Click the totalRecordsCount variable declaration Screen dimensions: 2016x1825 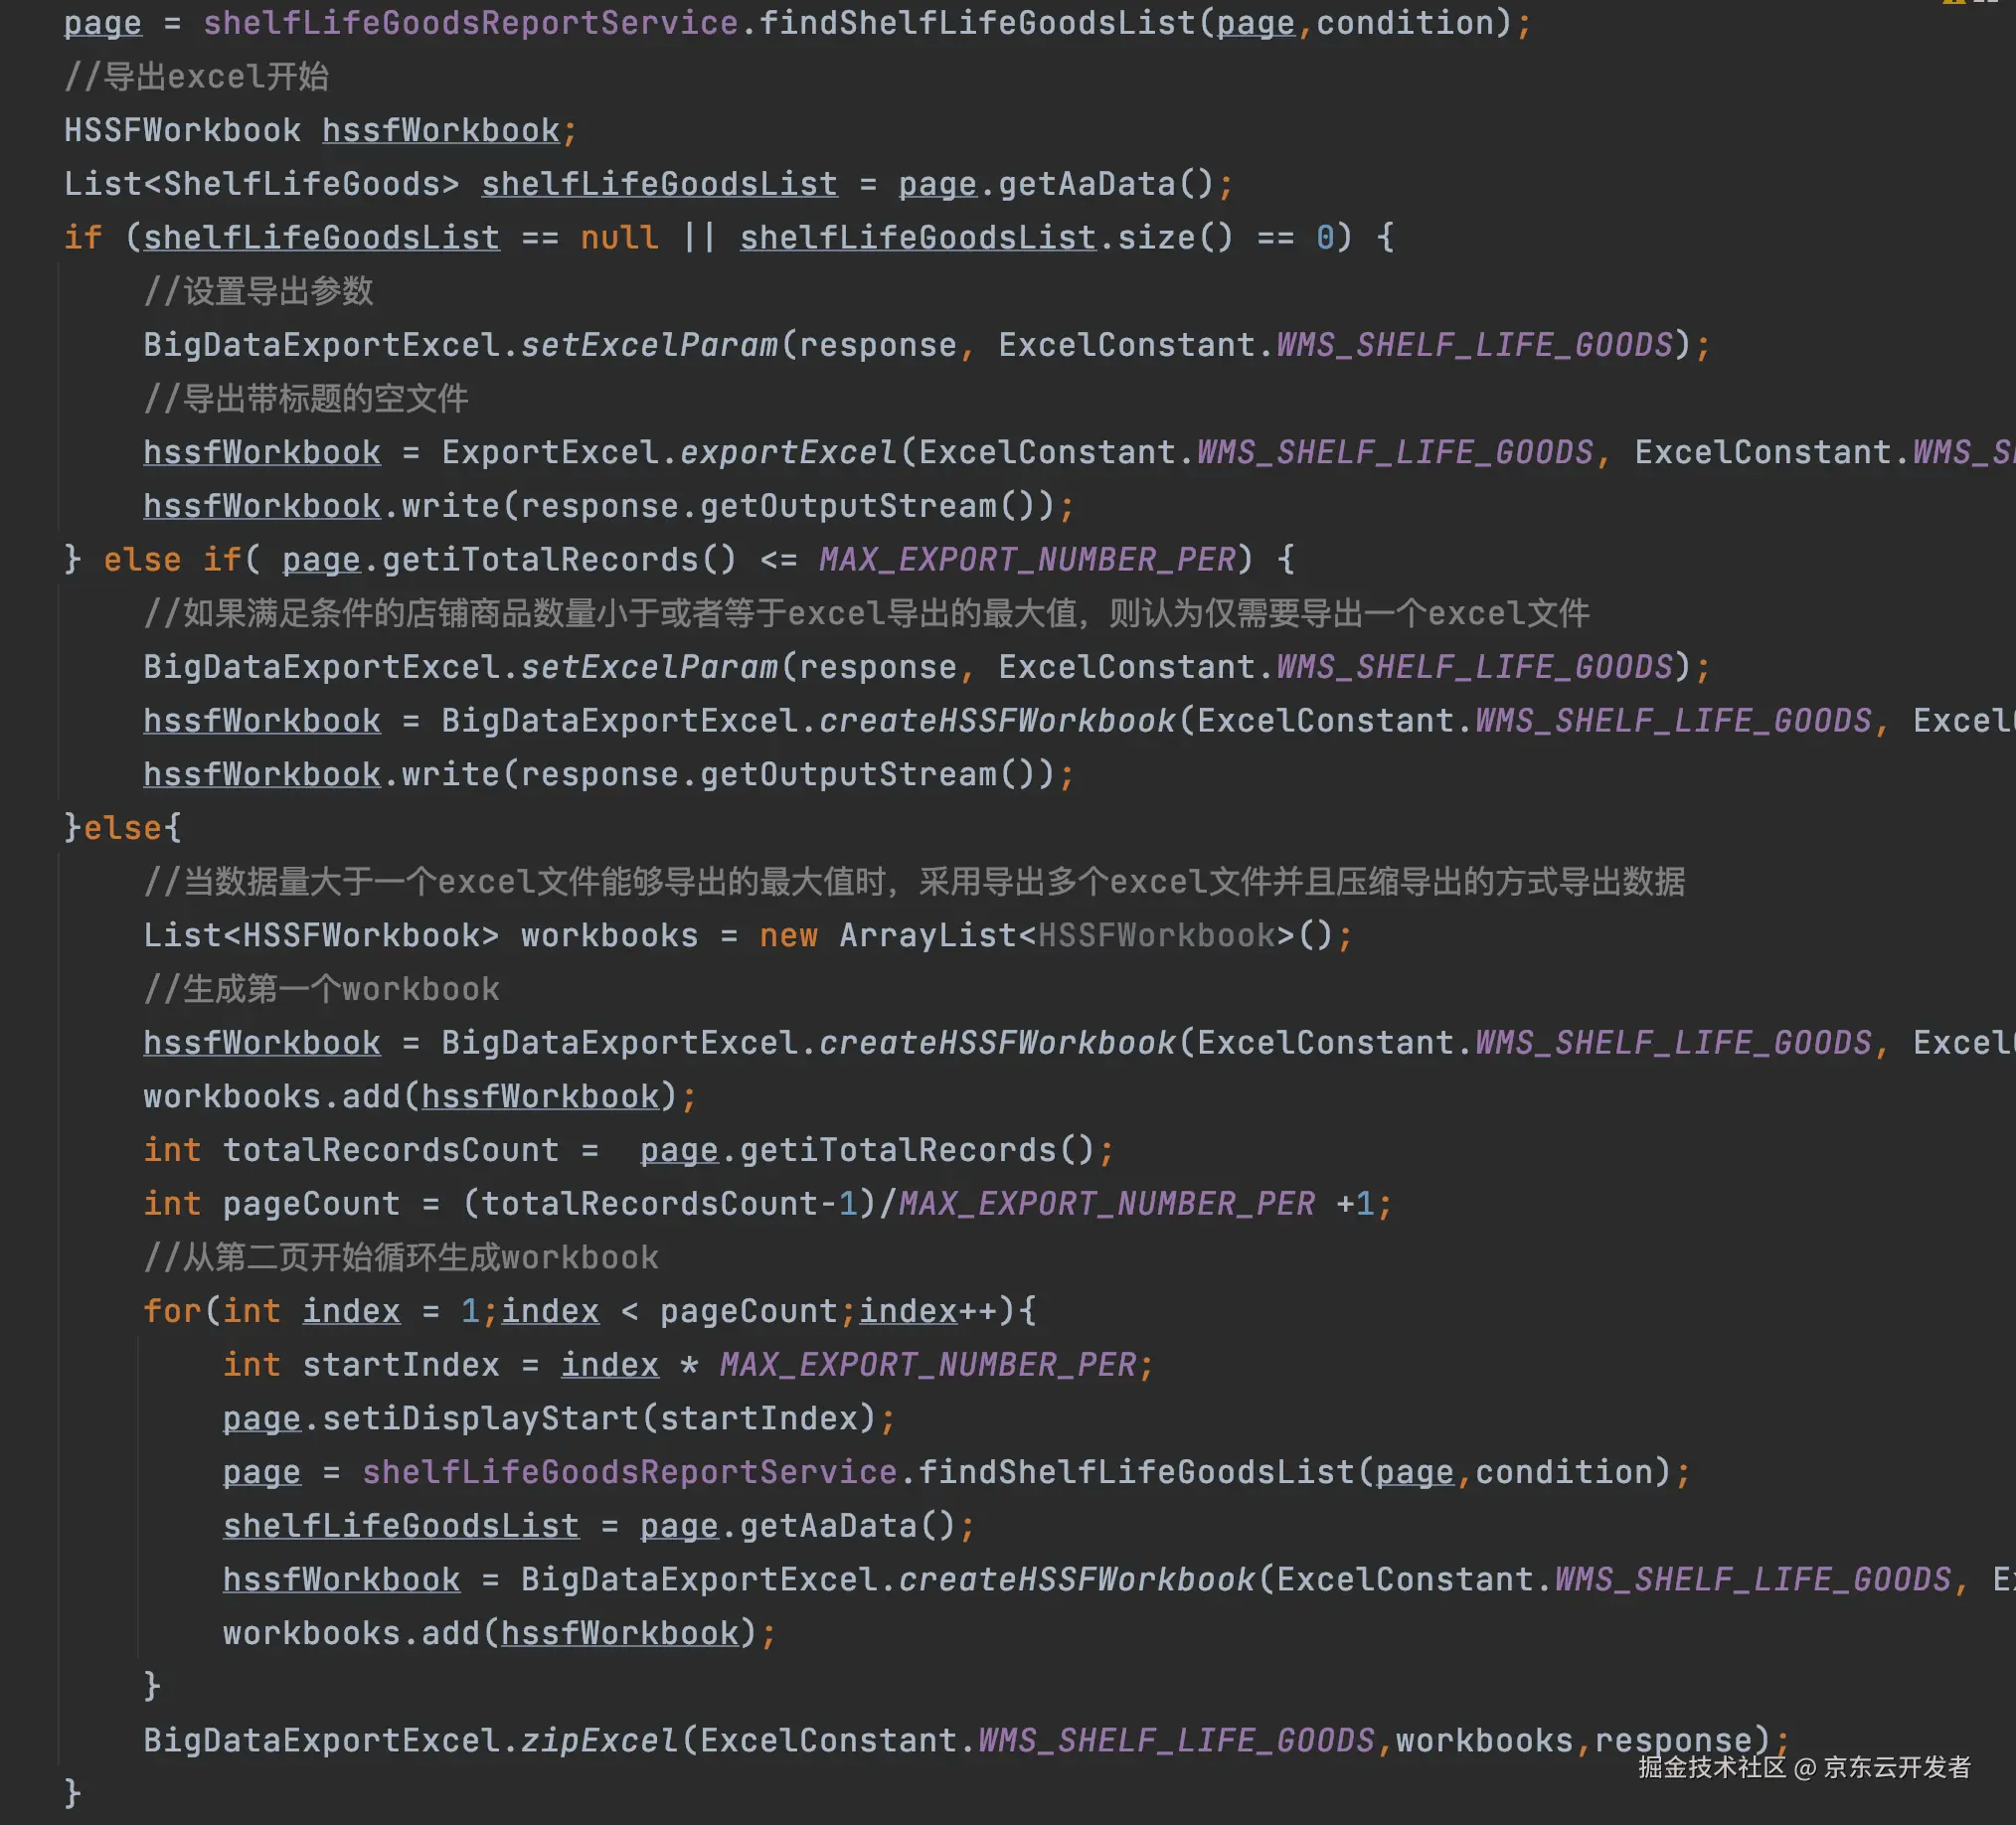(390, 1150)
